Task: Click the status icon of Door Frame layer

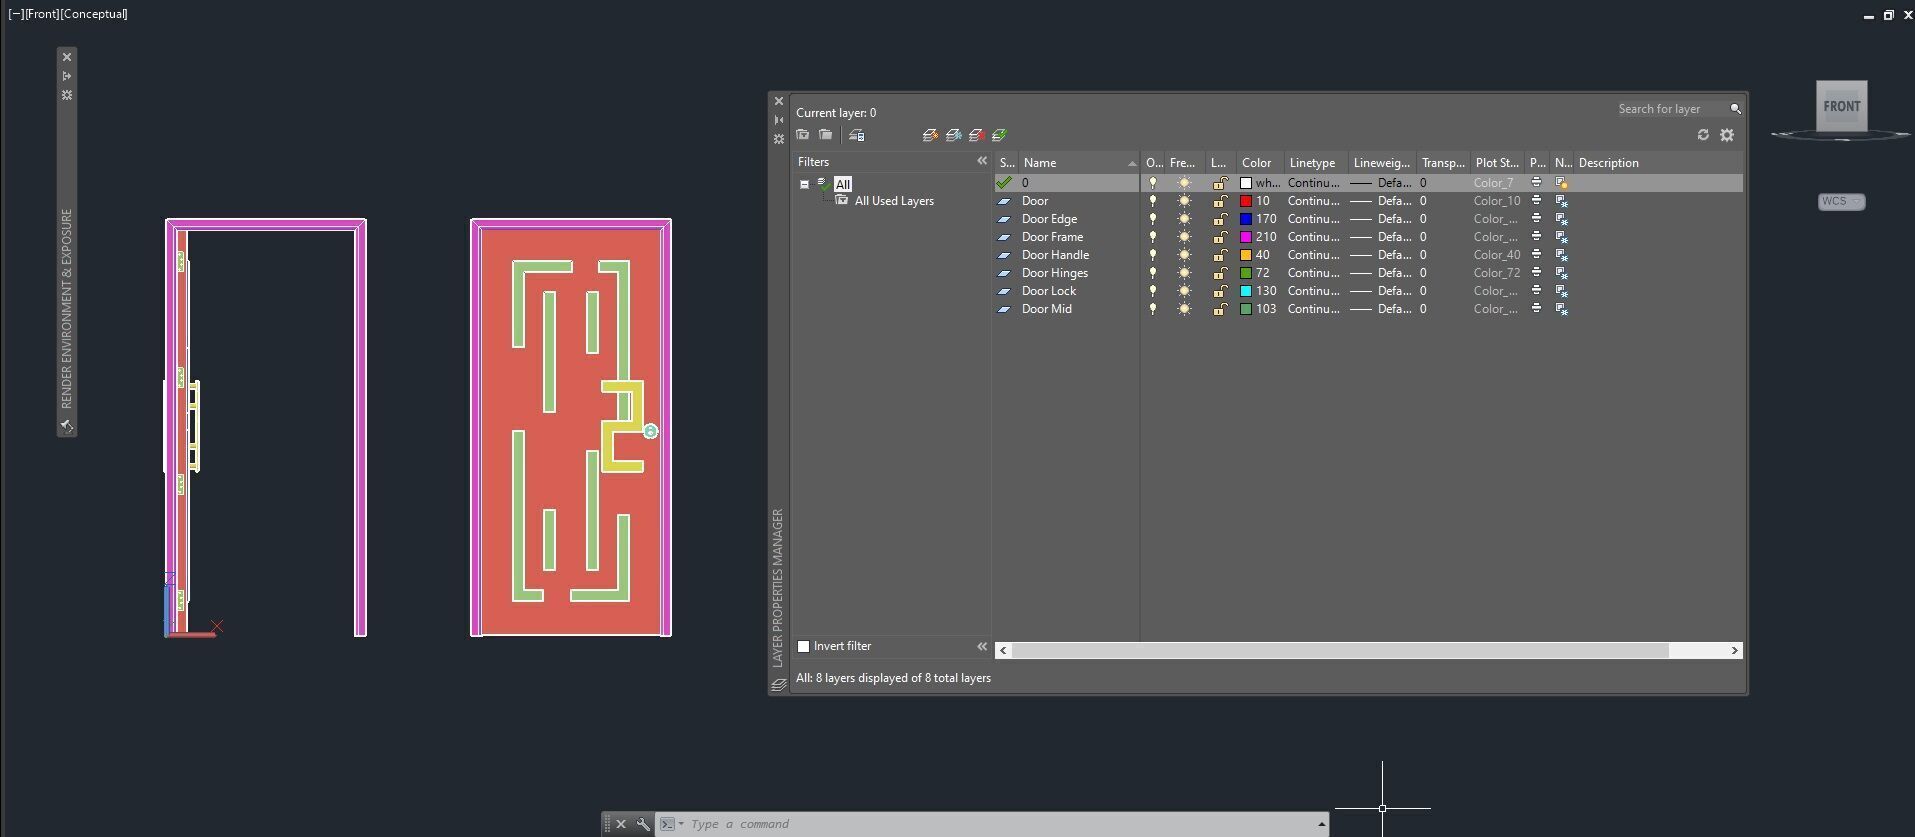Action: point(1004,237)
